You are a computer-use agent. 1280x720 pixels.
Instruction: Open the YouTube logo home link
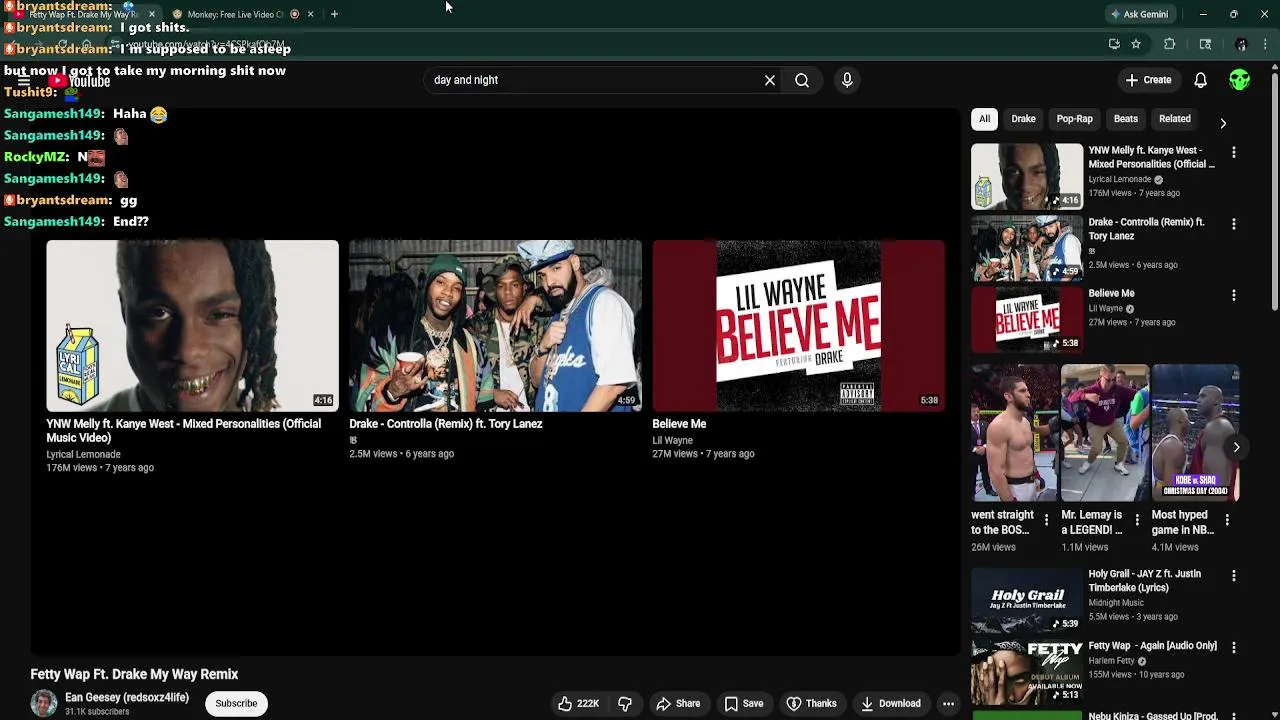pyautogui.click(x=80, y=81)
